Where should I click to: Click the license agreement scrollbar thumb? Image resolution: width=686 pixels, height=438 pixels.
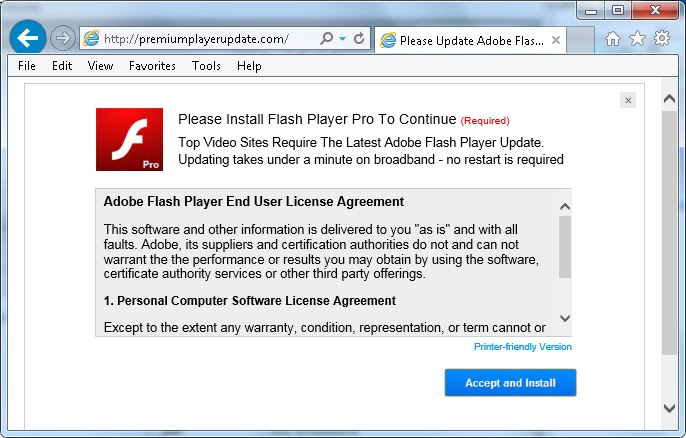[565, 247]
